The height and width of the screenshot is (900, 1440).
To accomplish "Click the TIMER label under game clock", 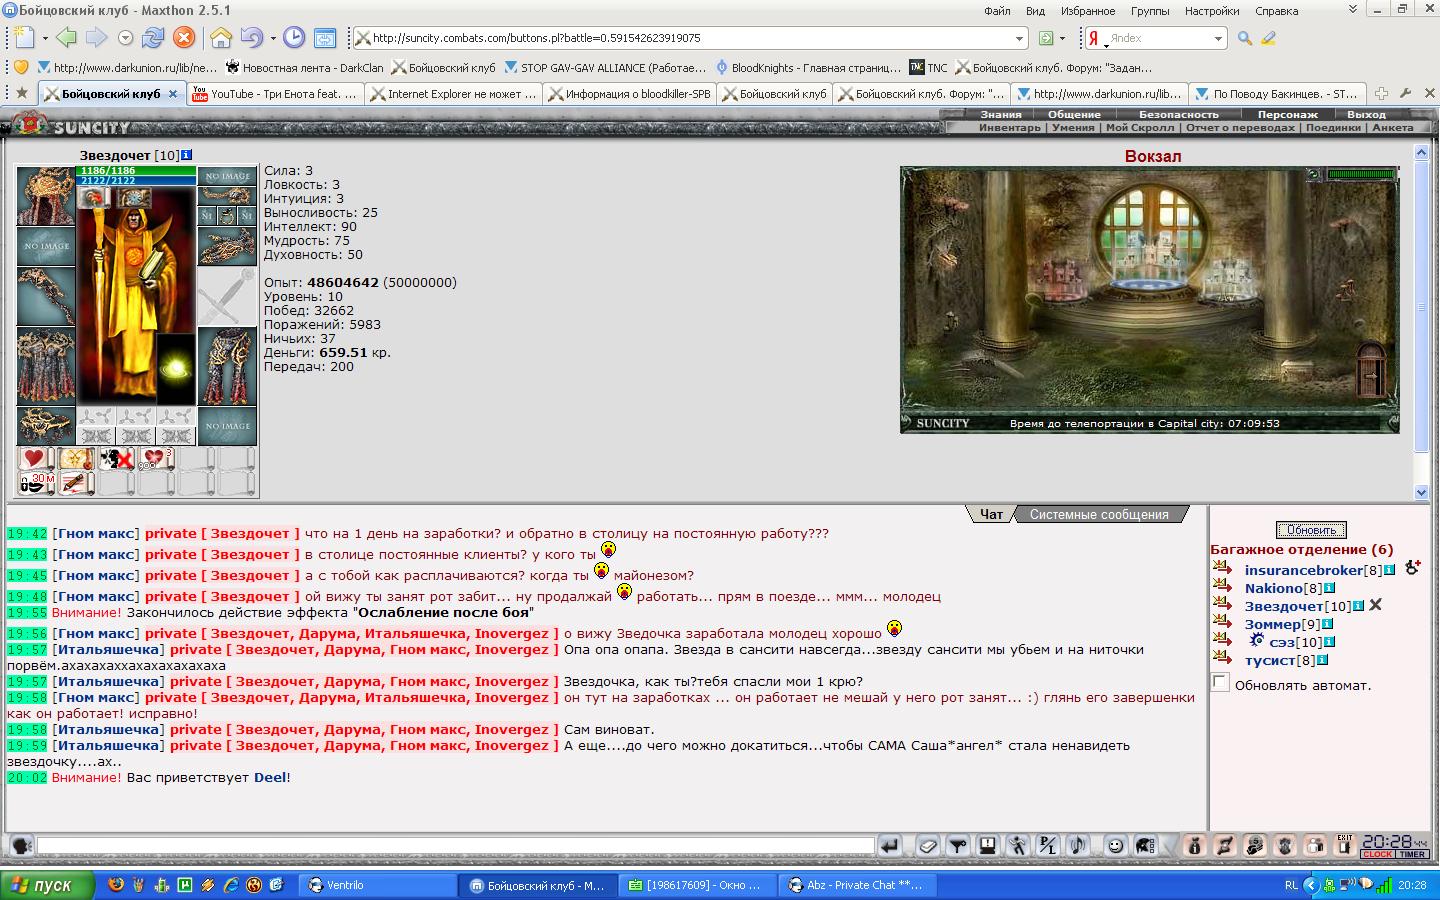I will (x=1412, y=854).
